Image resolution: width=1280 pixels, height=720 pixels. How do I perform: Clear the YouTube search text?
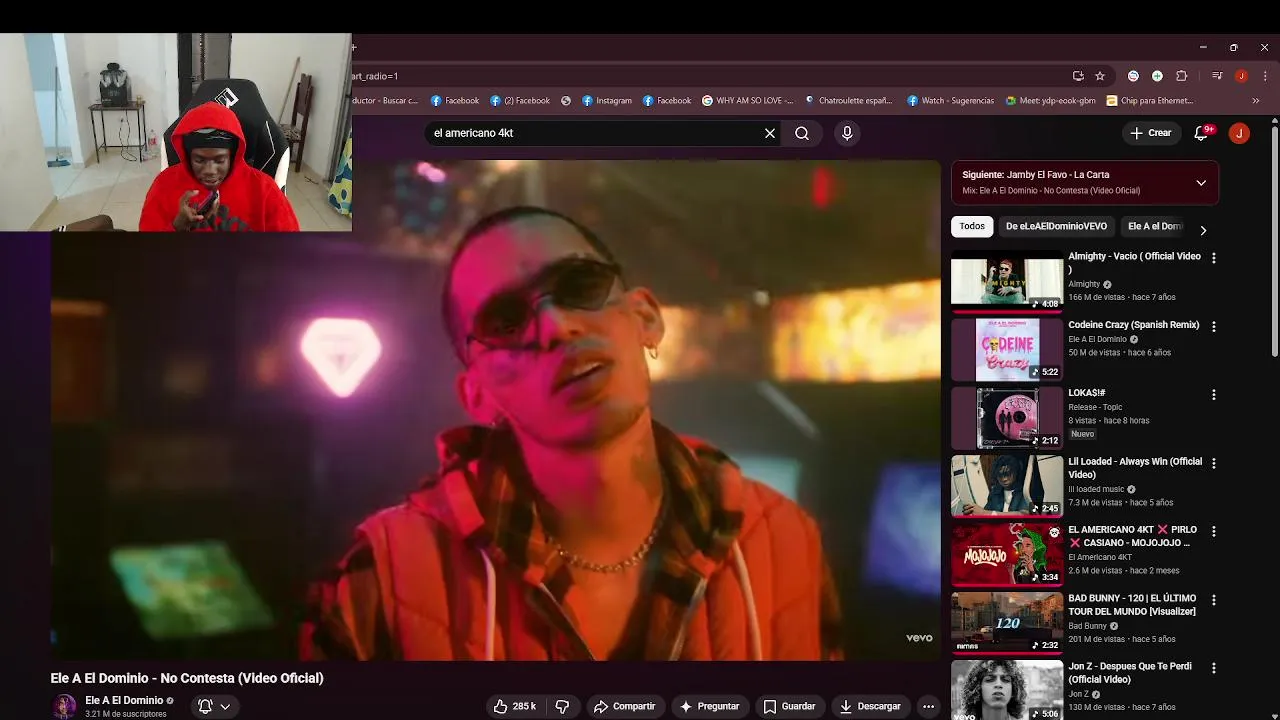(x=770, y=133)
